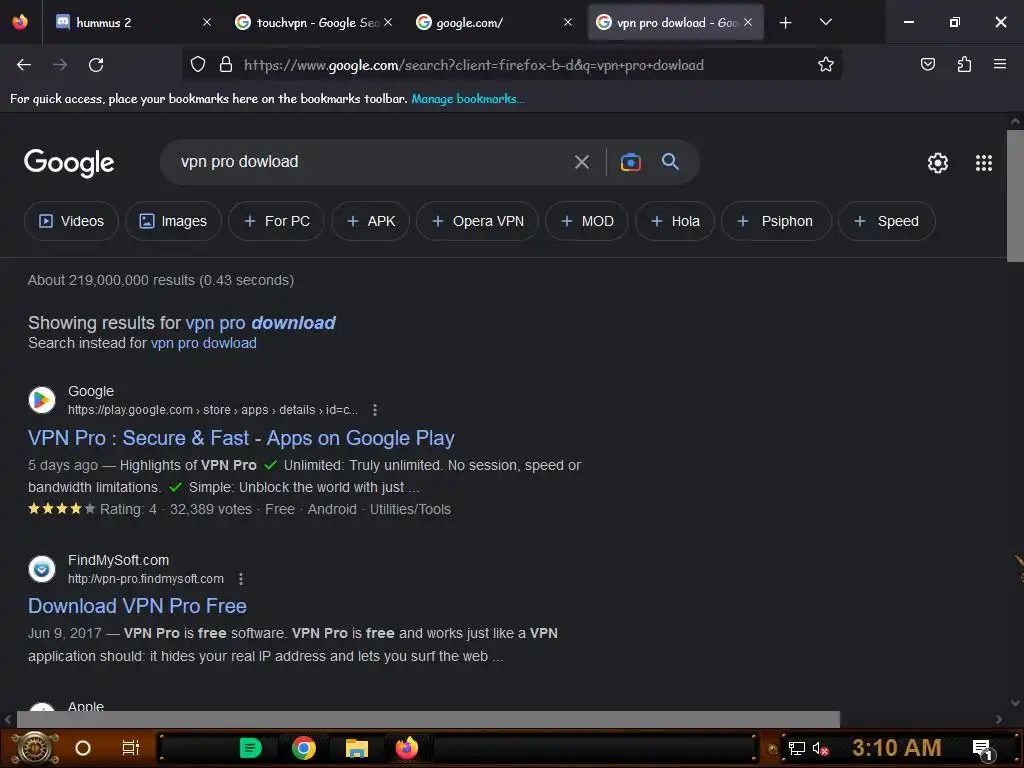This screenshot has height=768, width=1024.
Task: Open Task View on taskbar
Action: coord(131,748)
